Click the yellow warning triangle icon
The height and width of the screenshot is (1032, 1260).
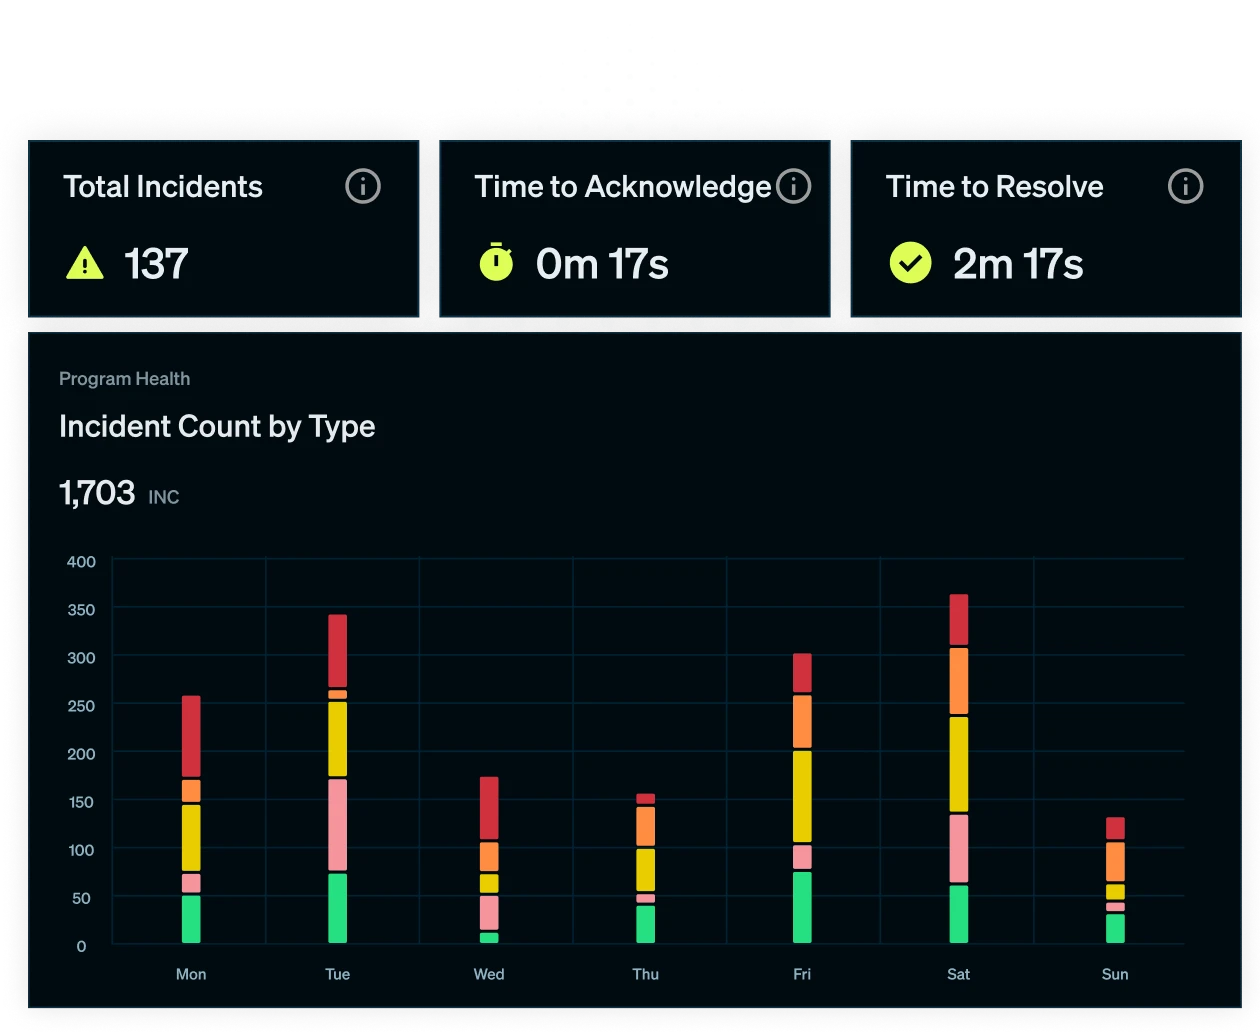85,264
